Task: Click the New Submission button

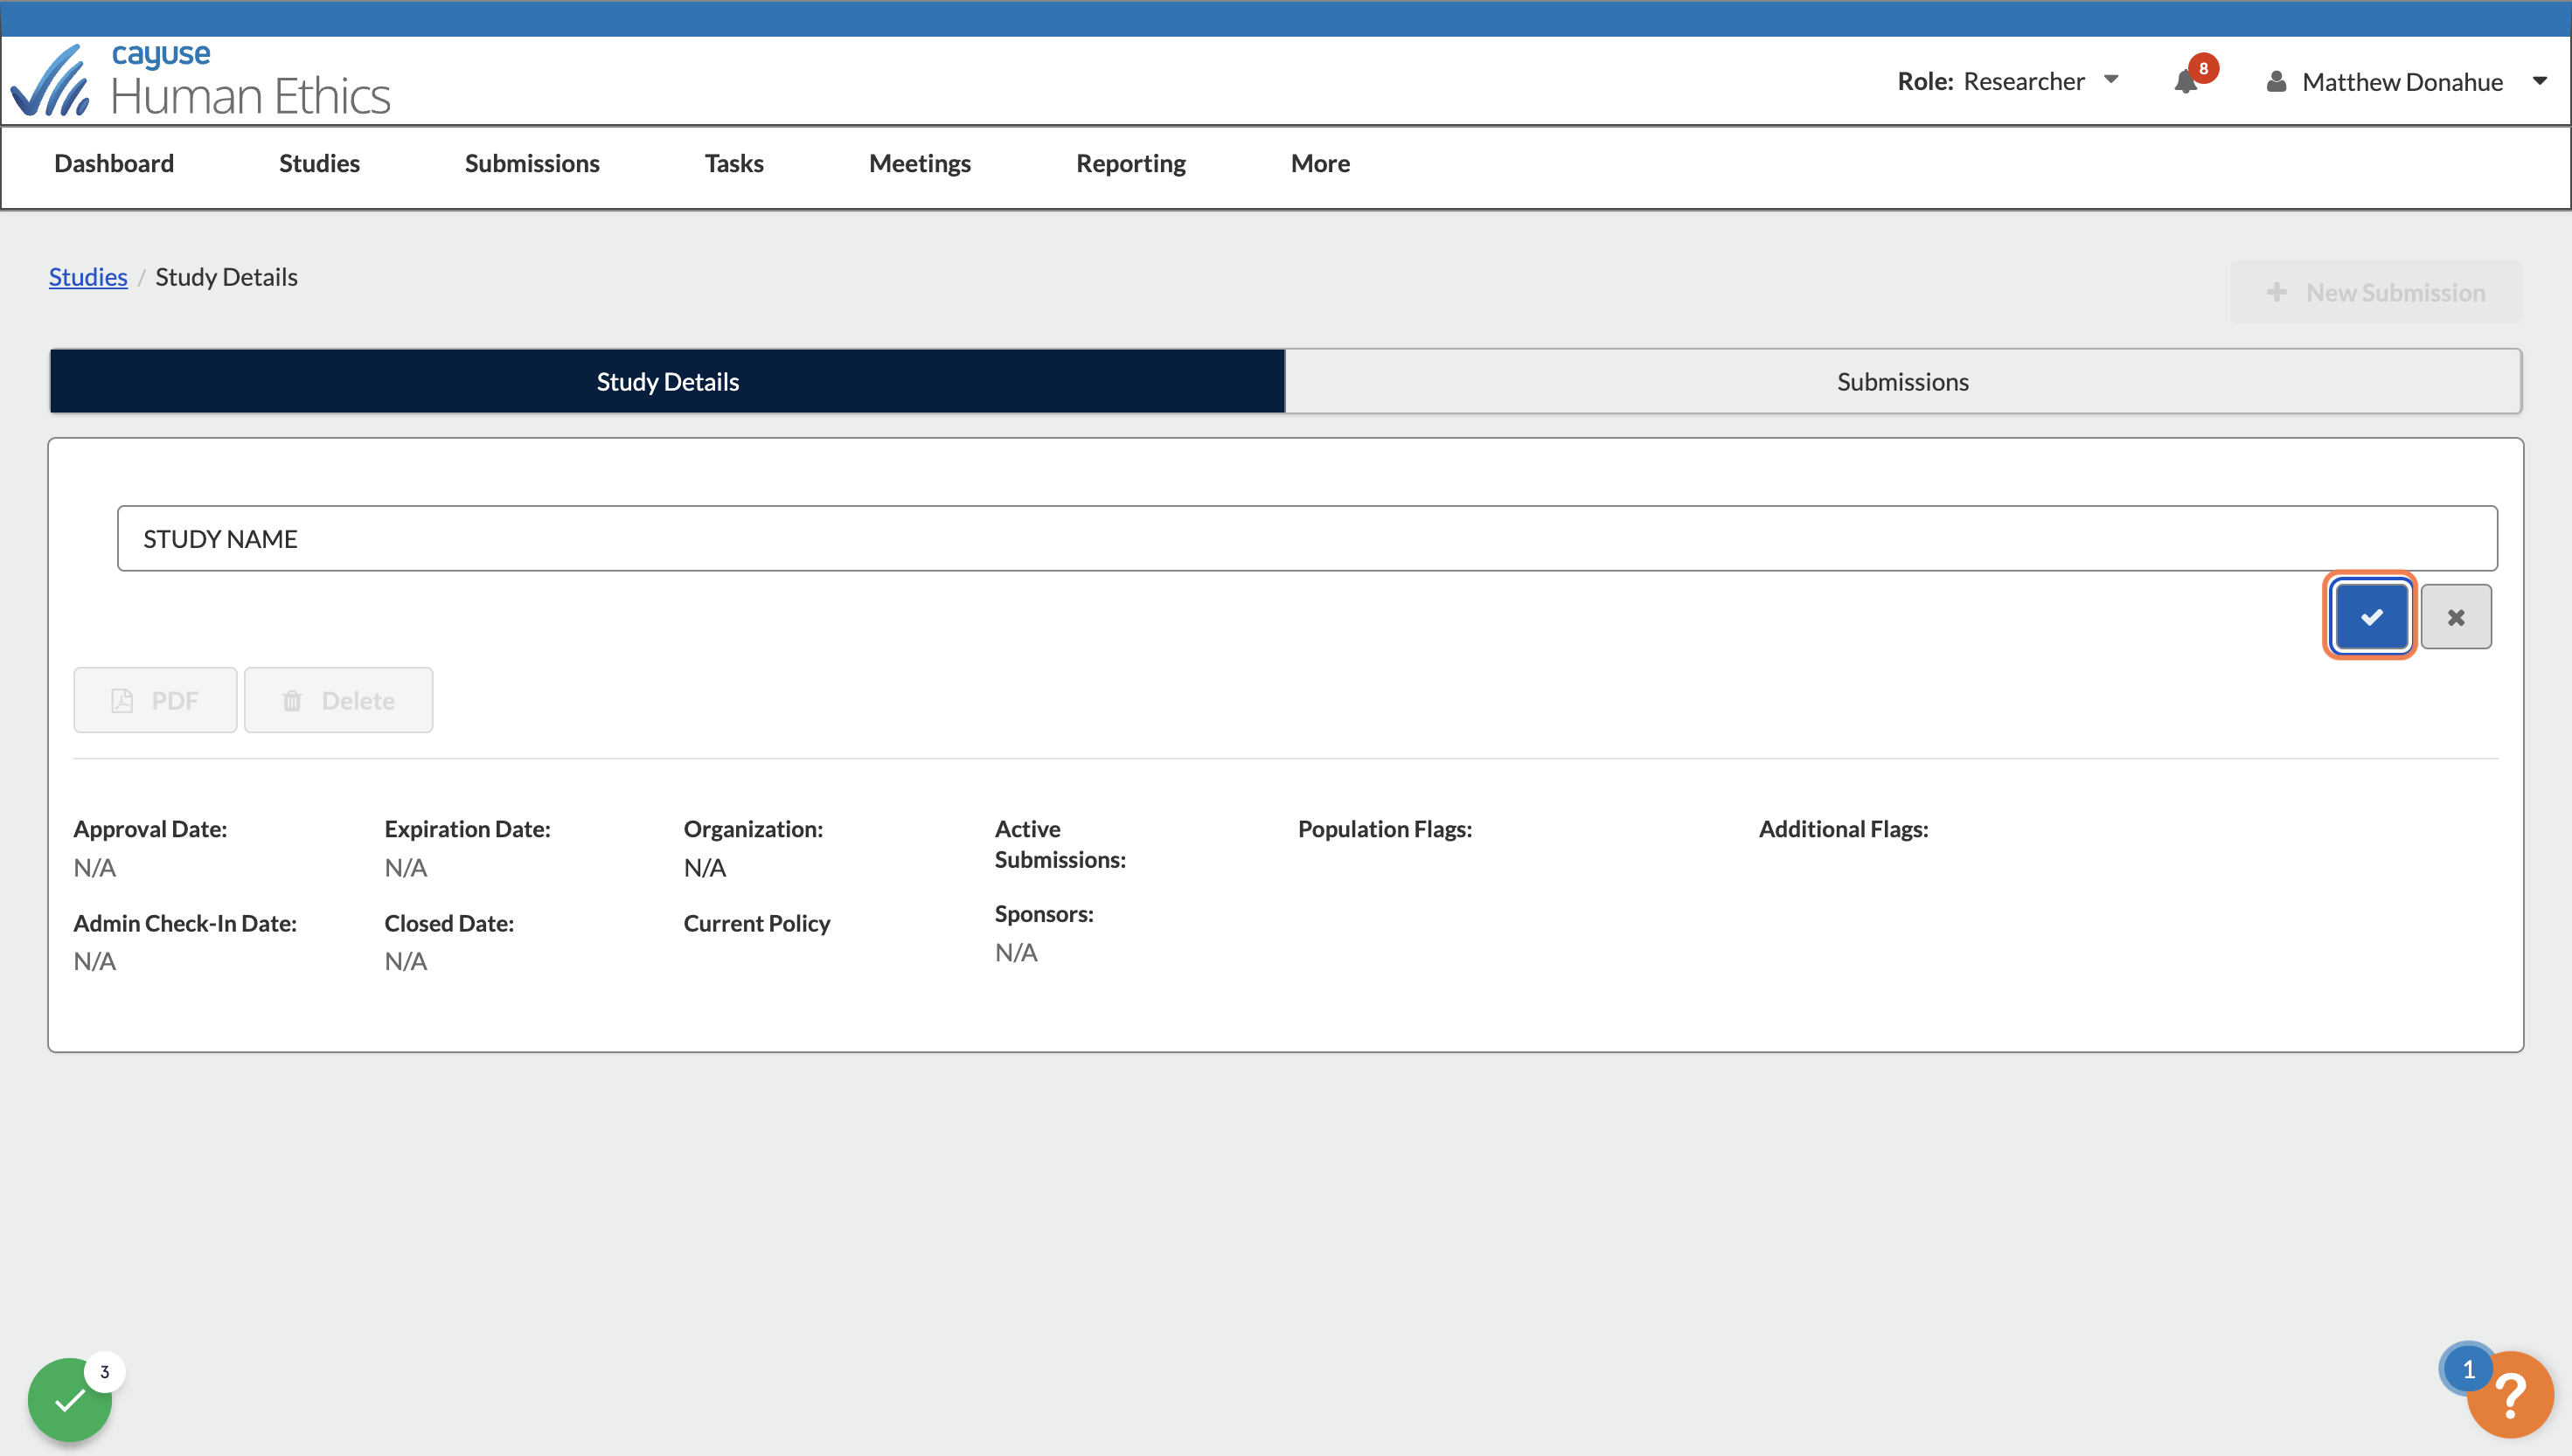Action: pyautogui.click(x=2376, y=292)
